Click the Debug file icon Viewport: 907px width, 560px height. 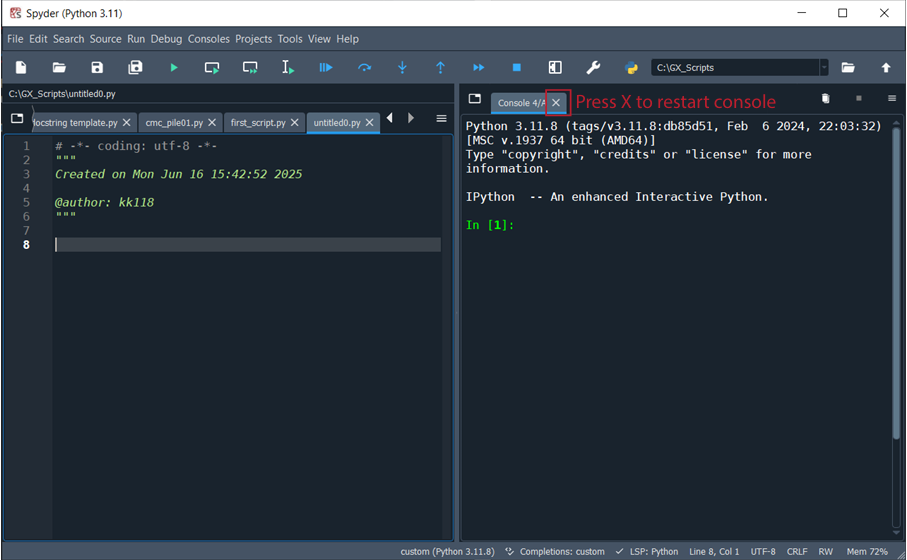pos(326,68)
